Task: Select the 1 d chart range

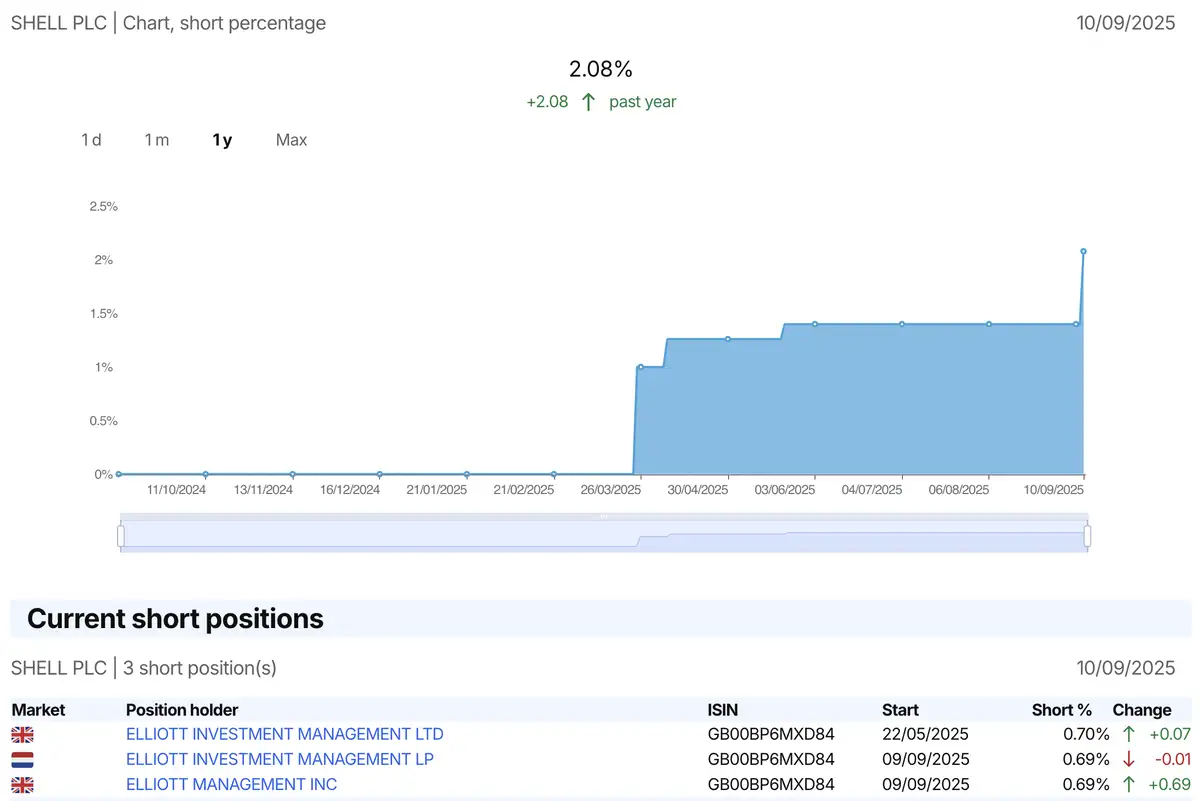Action: (x=91, y=140)
